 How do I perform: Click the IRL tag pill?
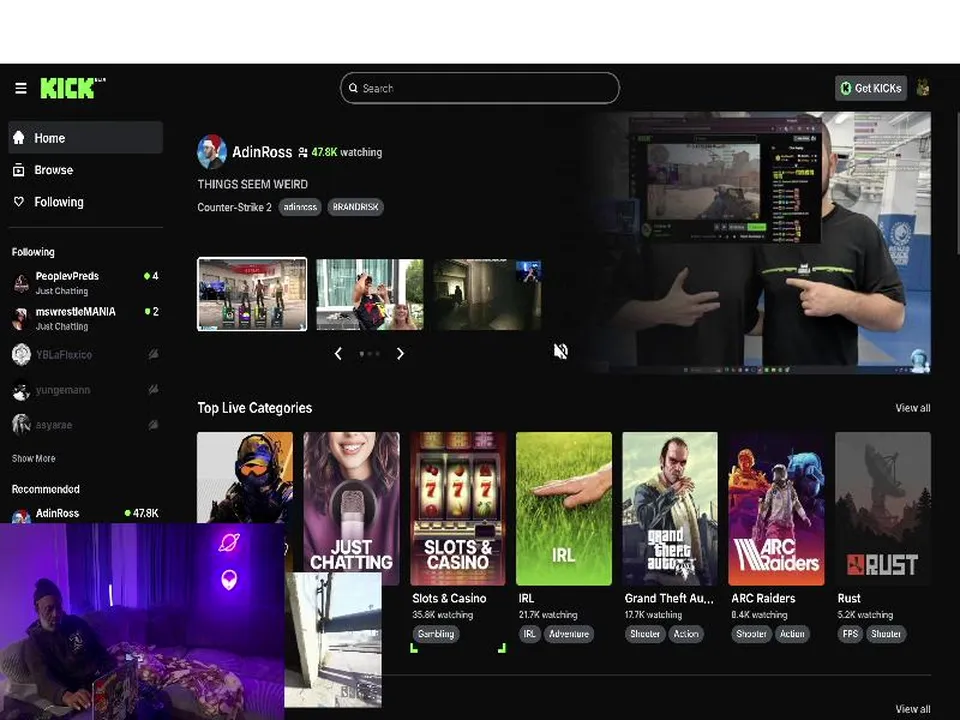[529, 634]
